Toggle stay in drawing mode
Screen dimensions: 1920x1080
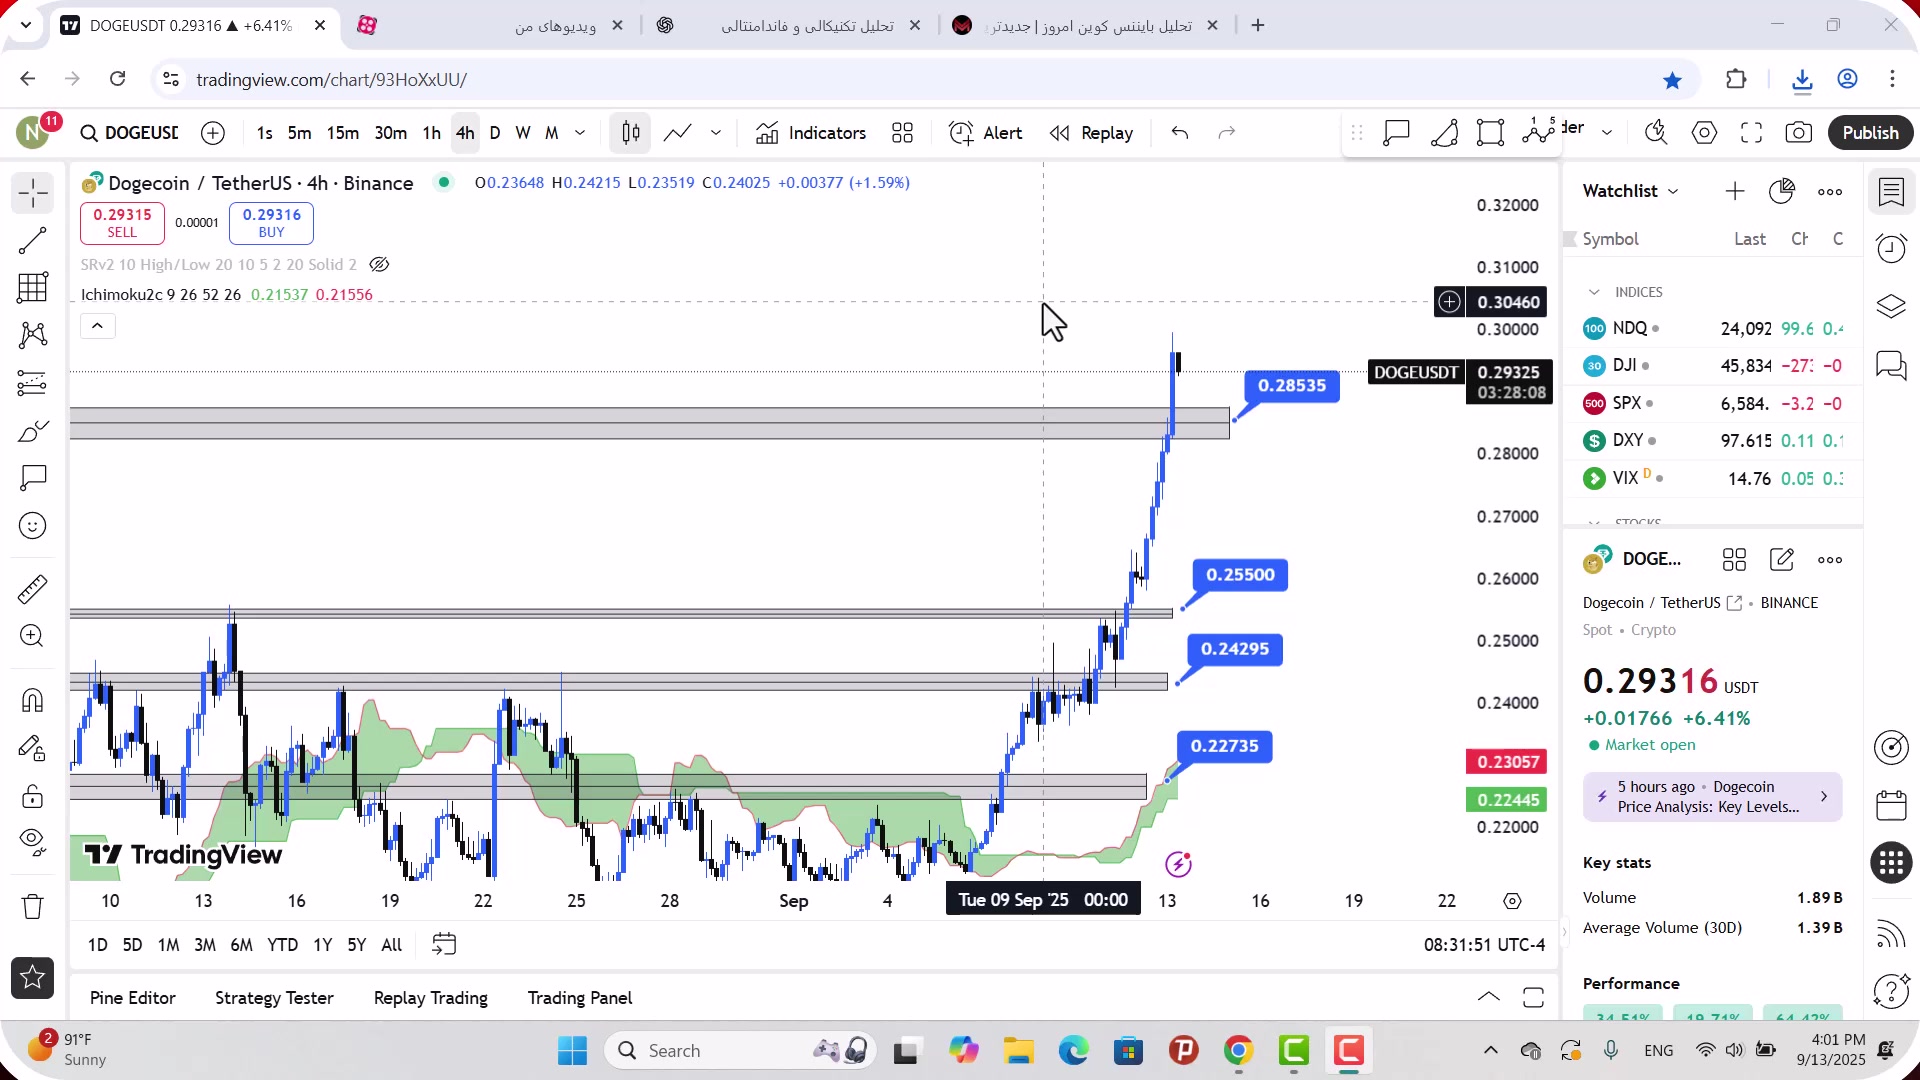click(33, 748)
